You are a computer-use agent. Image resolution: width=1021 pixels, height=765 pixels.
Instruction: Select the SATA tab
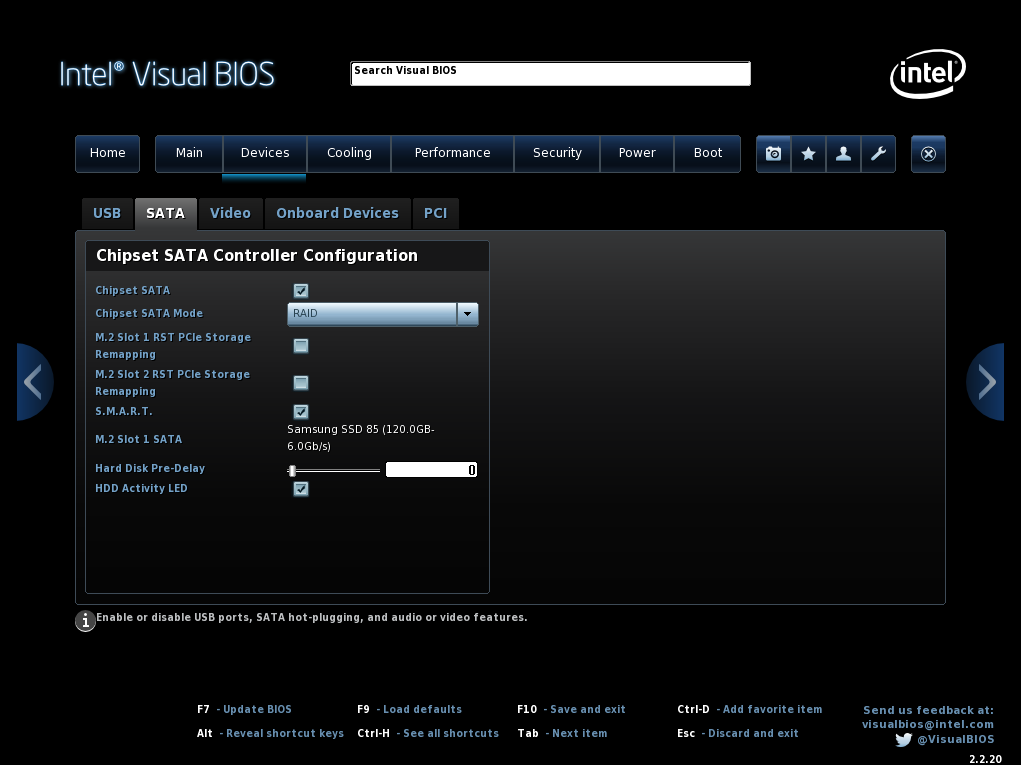click(165, 214)
